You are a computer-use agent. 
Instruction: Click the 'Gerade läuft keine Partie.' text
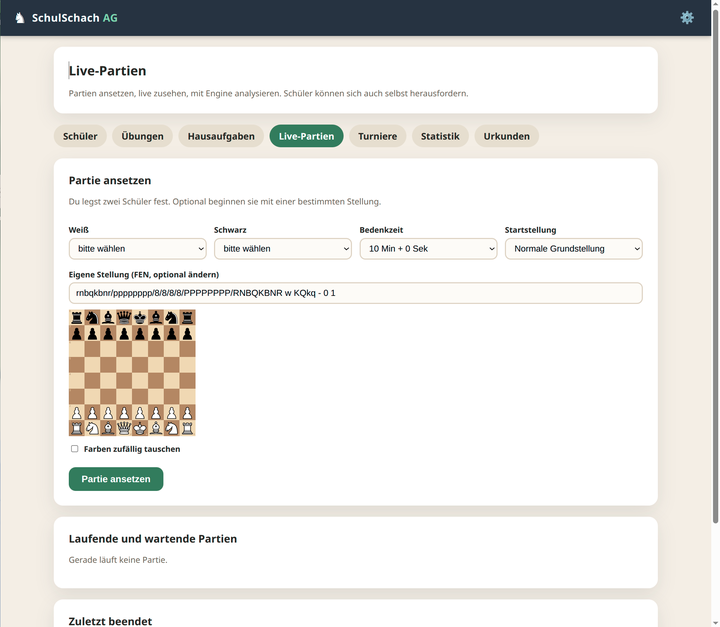(118, 560)
